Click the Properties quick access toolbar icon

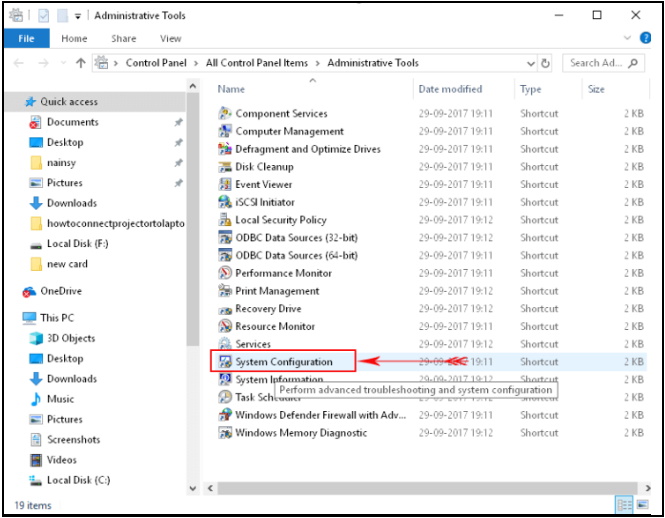pos(43,16)
